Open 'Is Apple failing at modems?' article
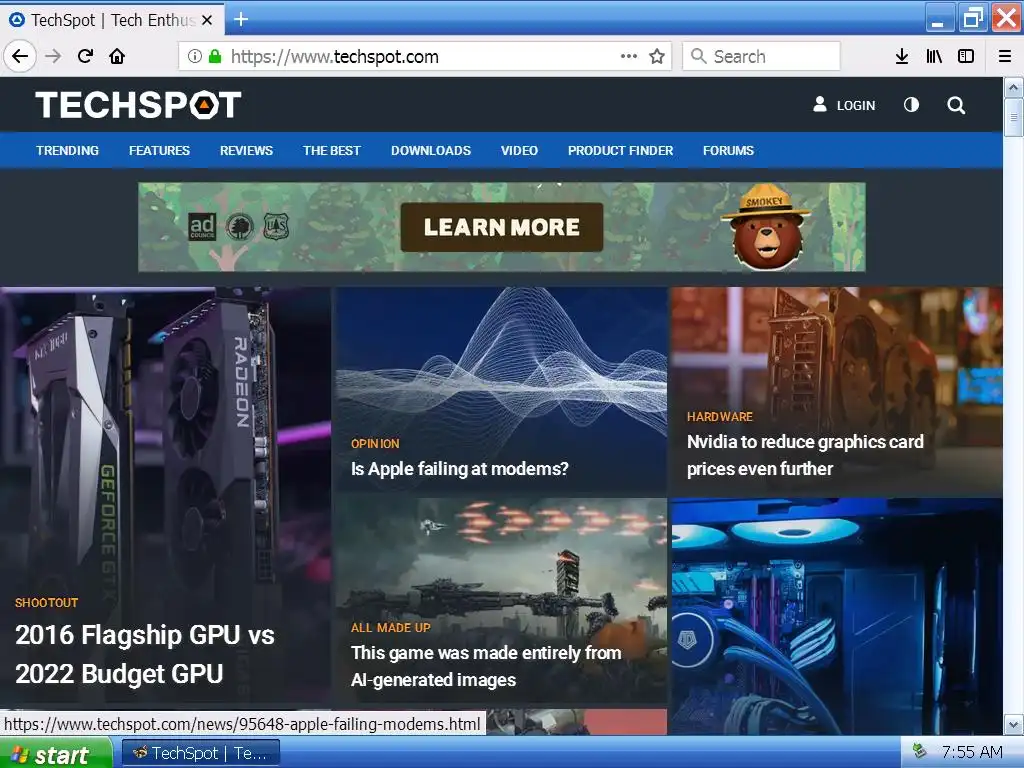Screen dimensions: 1024x768 460,469
